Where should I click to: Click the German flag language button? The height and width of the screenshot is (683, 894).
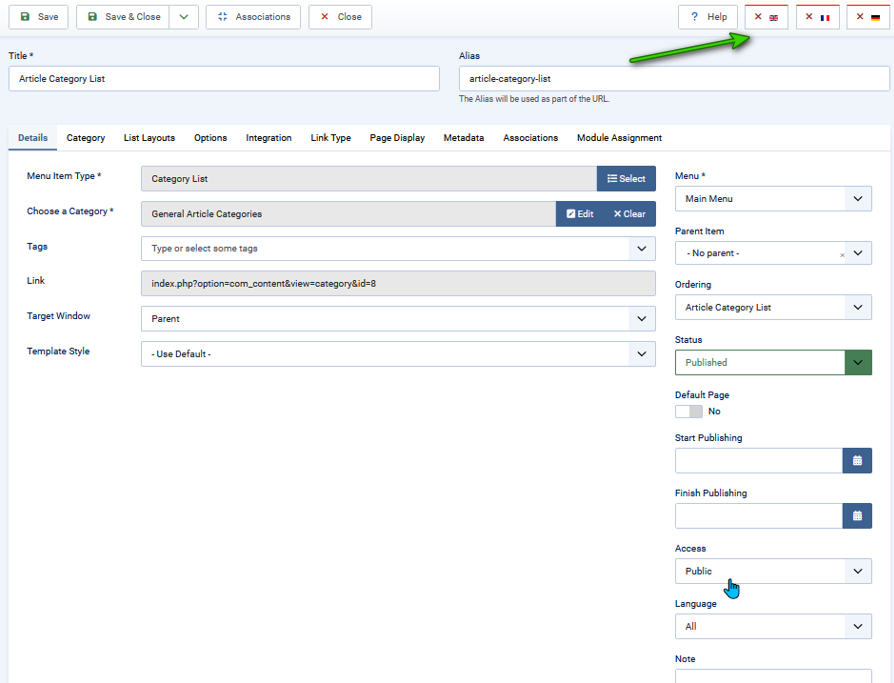coord(868,17)
